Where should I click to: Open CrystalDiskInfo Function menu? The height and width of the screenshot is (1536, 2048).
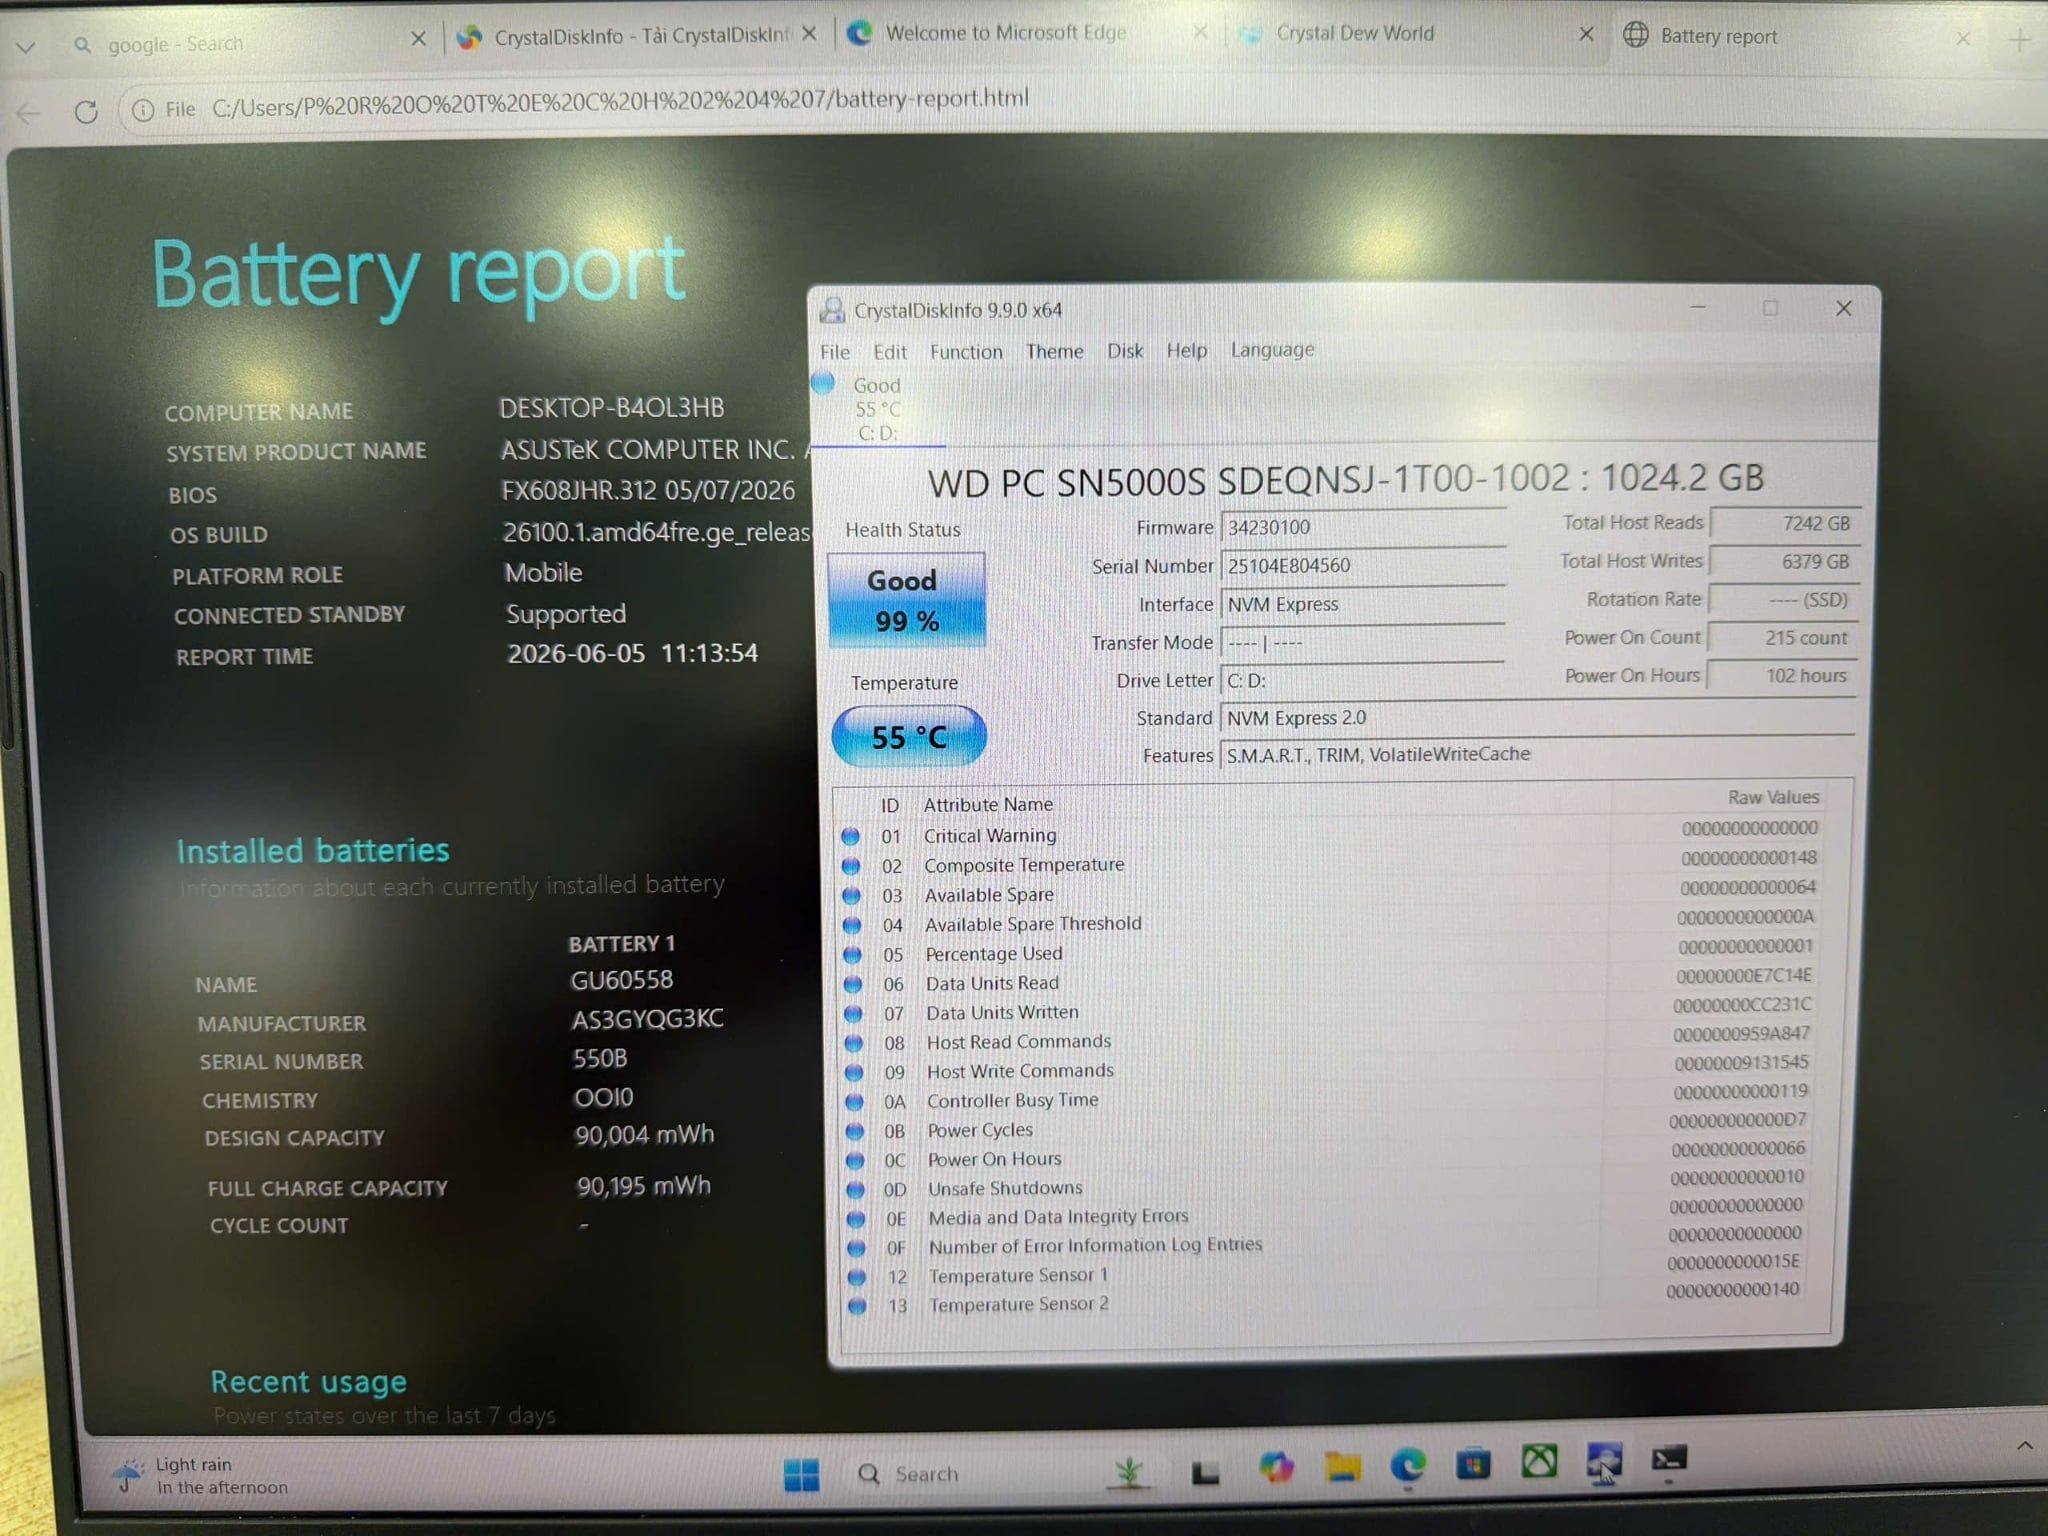point(966,352)
